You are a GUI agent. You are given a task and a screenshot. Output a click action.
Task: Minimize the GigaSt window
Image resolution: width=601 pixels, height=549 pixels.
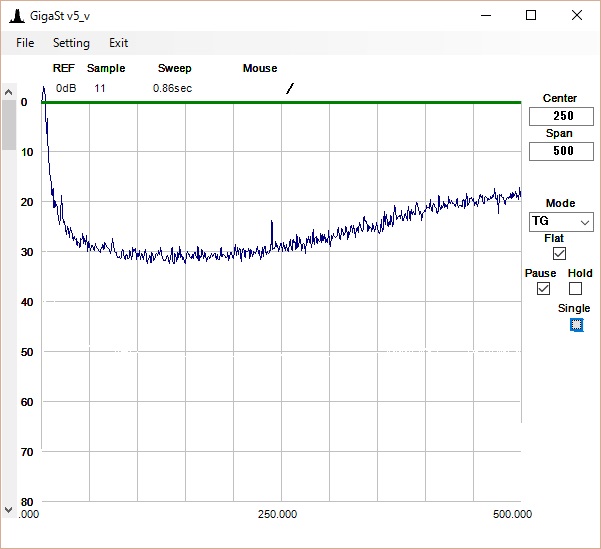pos(486,15)
